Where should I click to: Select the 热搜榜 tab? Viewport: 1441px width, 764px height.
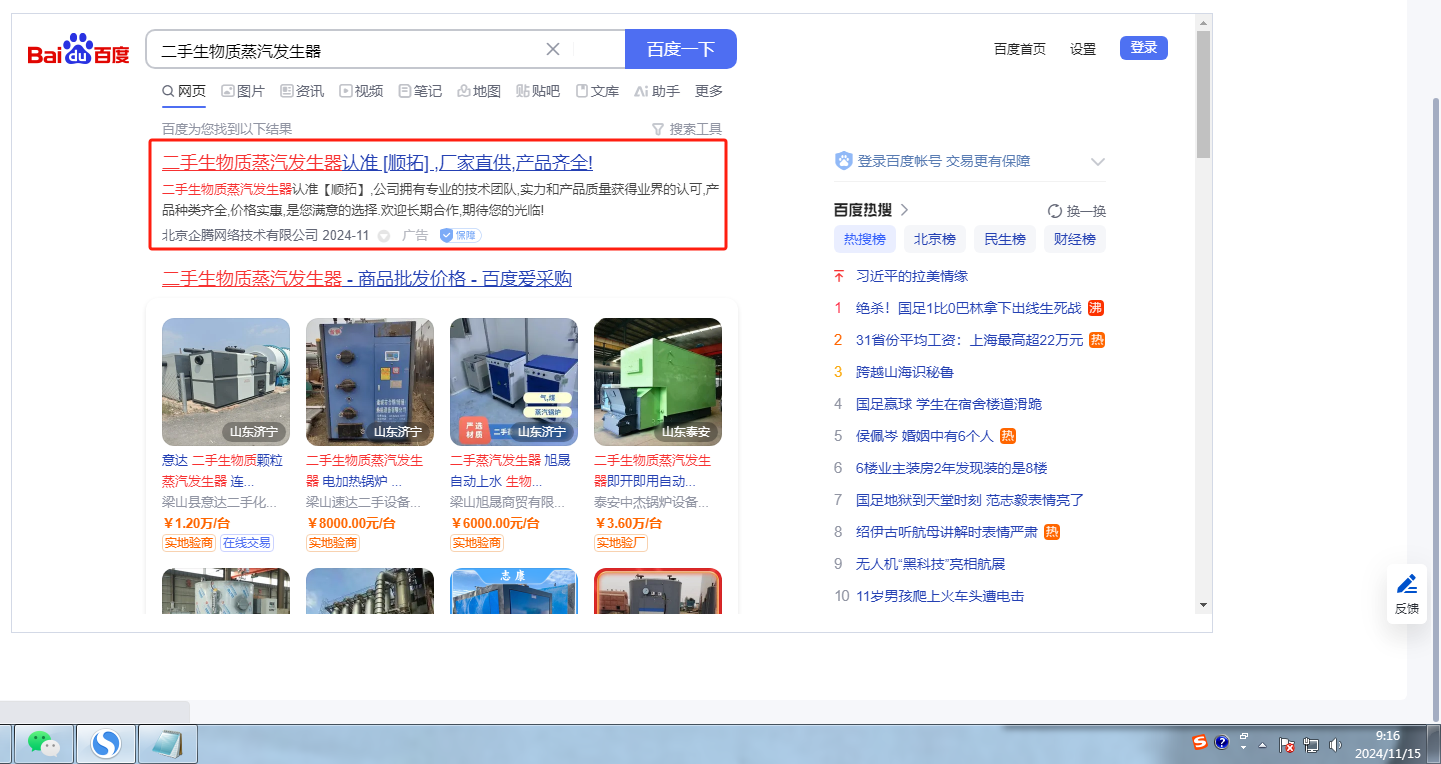coord(865,239)
